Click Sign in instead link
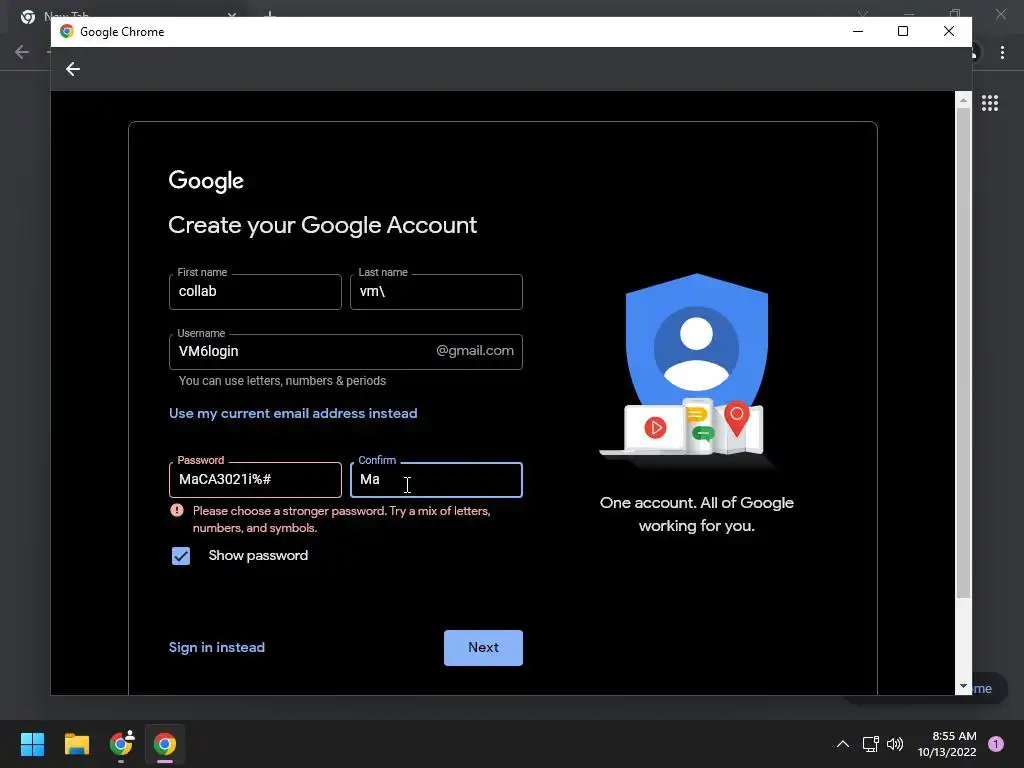Screen dimensions: 1024x768 click(217, 647)
